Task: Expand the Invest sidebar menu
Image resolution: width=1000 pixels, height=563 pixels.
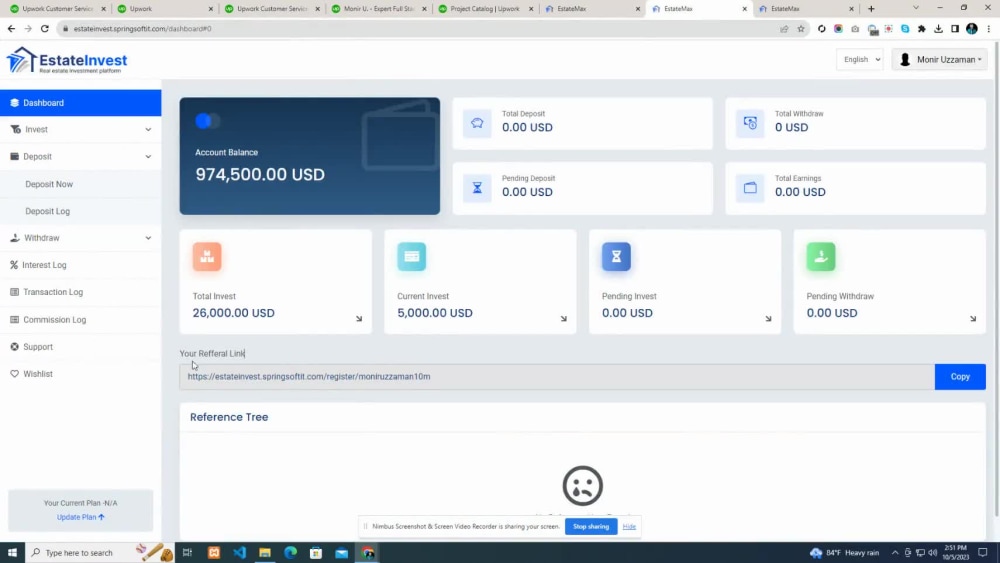Action: [80, 129]
